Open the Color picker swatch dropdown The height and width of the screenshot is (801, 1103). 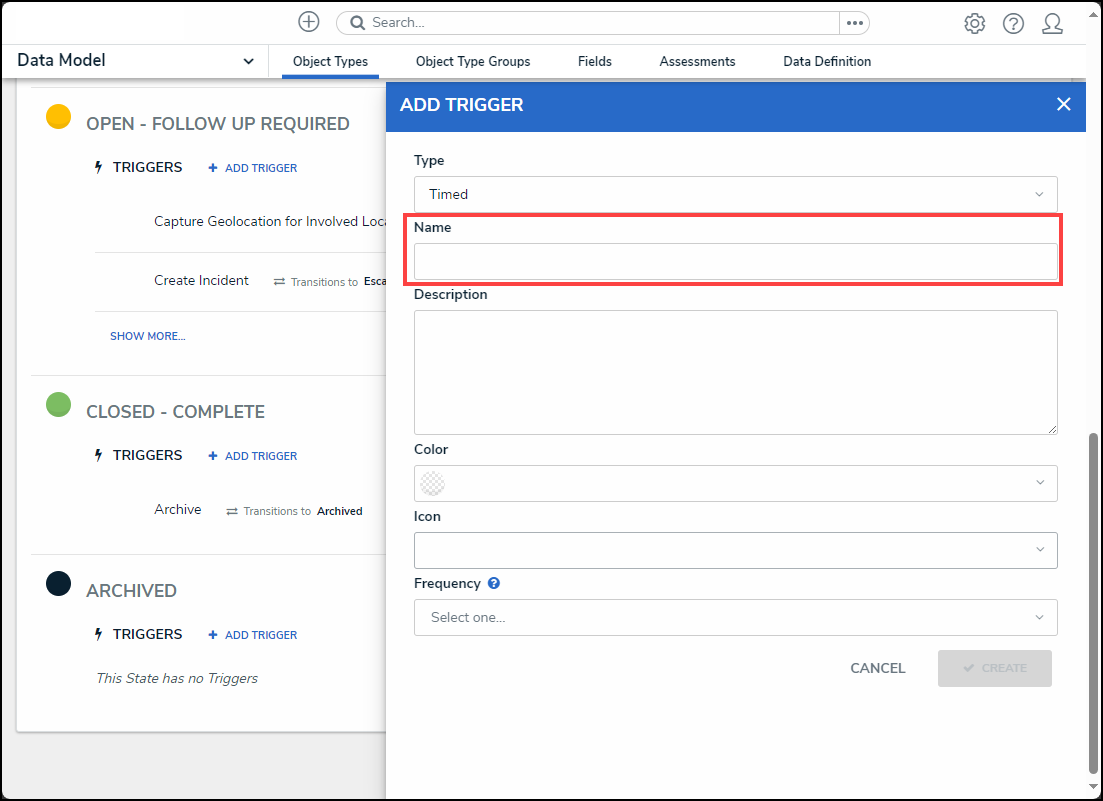coord(735,483)
